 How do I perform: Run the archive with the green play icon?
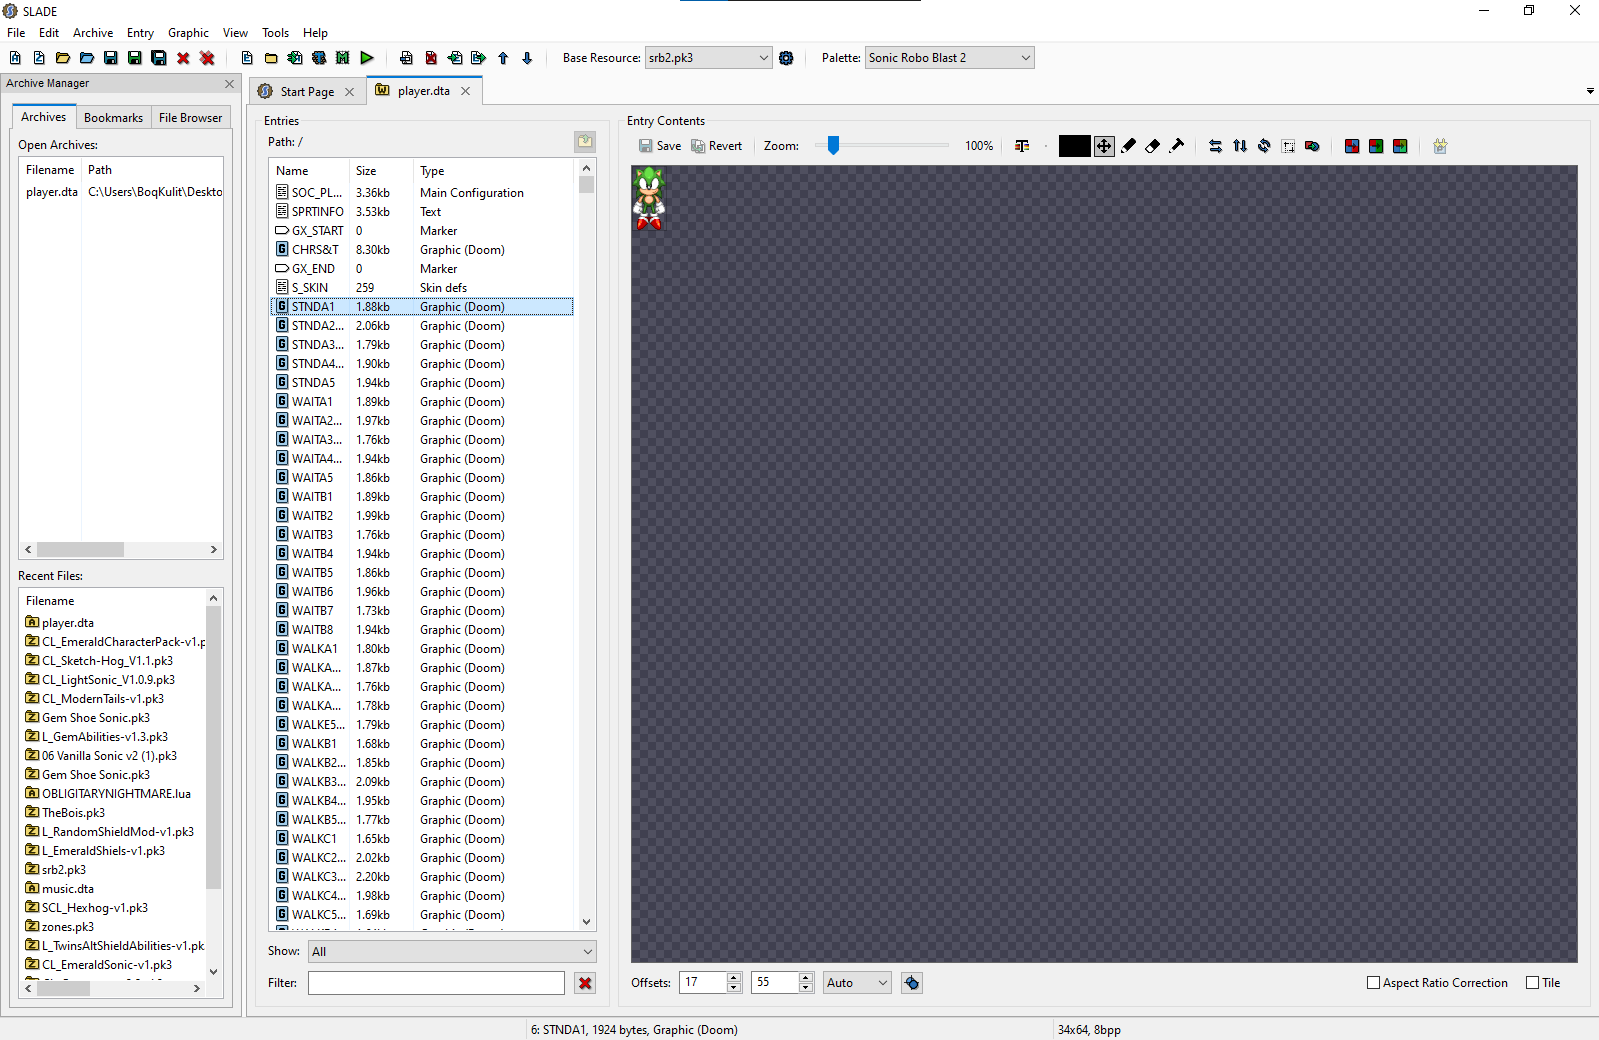pos(367,58)
